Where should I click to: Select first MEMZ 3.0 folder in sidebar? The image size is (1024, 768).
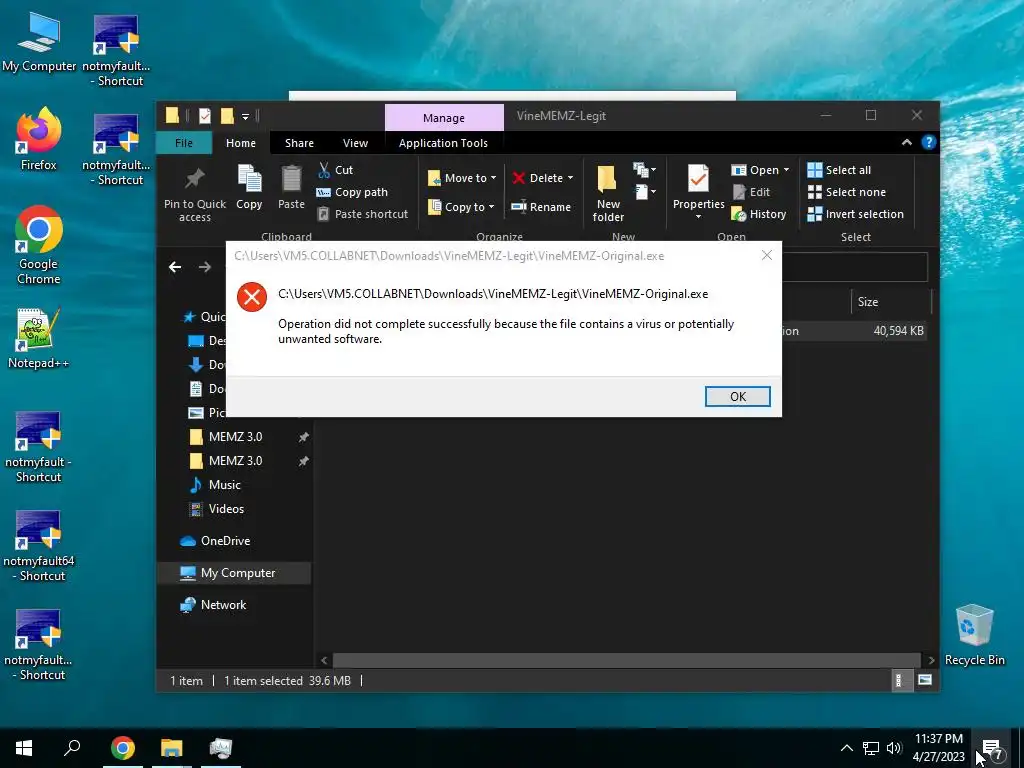(235, 436)
